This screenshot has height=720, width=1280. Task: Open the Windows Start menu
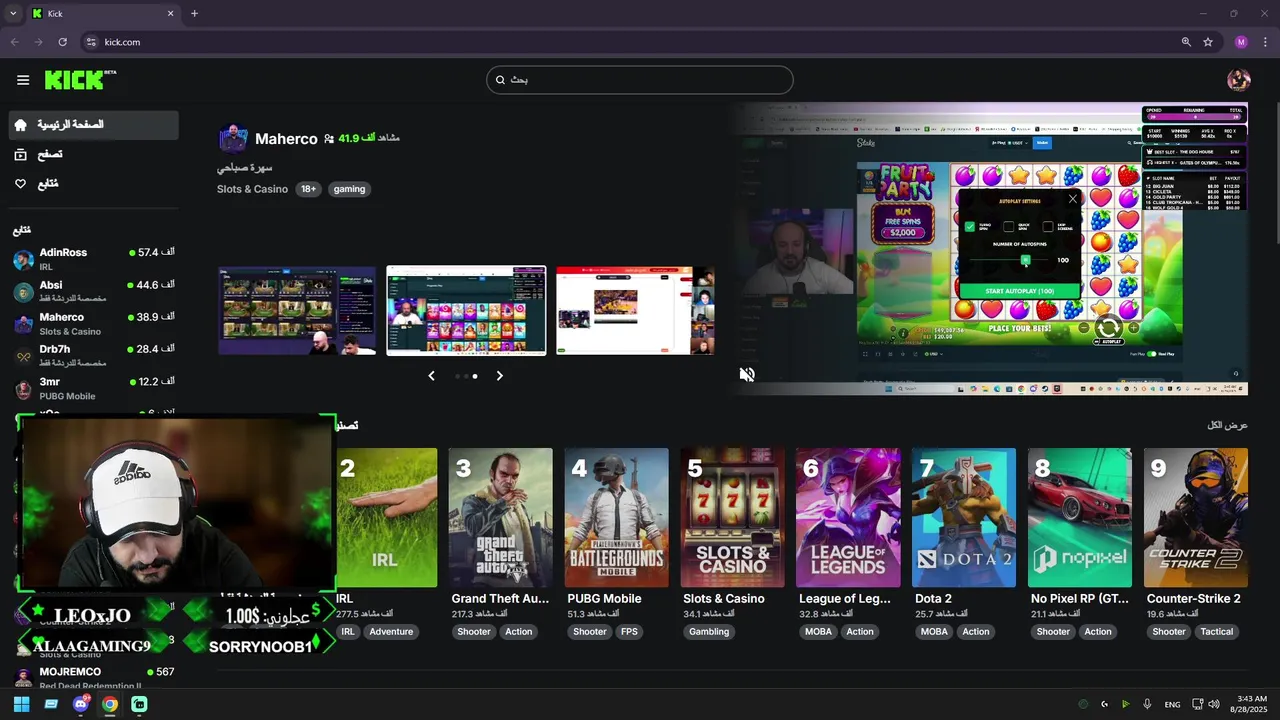21,704
